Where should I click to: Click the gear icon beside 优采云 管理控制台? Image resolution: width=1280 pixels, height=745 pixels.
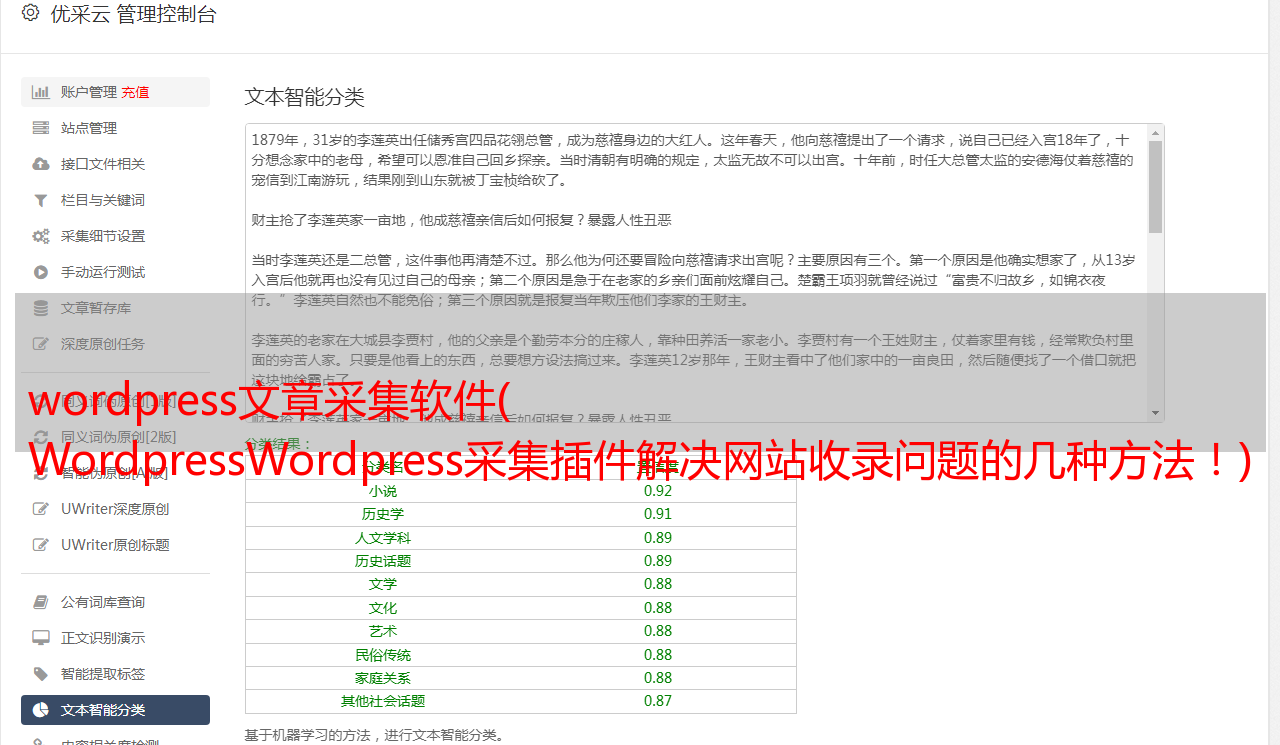click(30, 14)
